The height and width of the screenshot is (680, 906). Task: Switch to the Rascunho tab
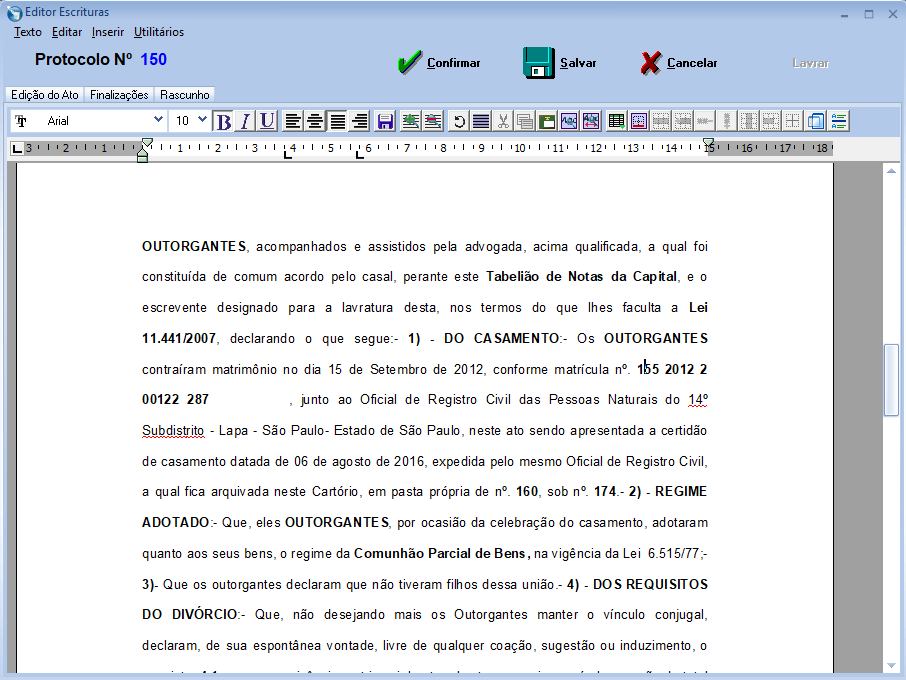tap(185, 95)
